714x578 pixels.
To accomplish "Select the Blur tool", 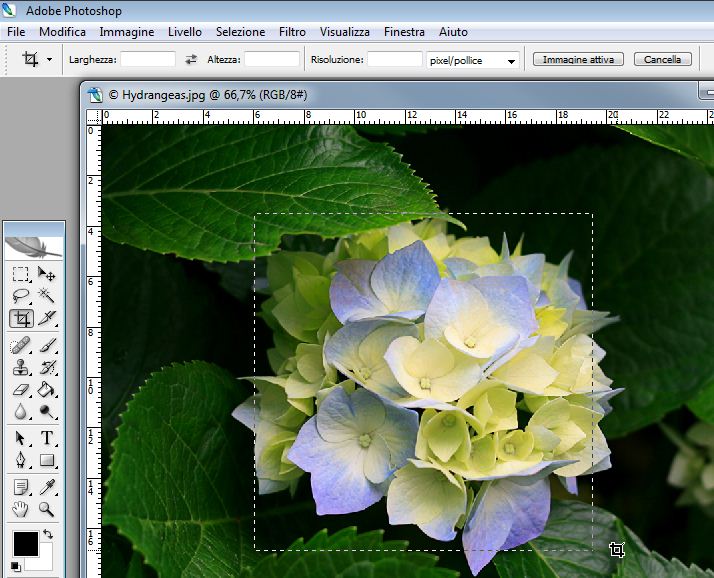I will tap(20, 411).
